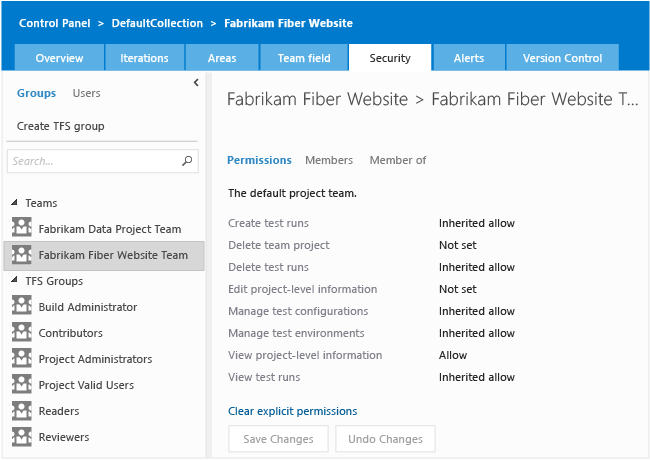This screenshot has height=460, width=650.
Task: Collapse the left groups pane with the chevron
Action: coord(196,82)
